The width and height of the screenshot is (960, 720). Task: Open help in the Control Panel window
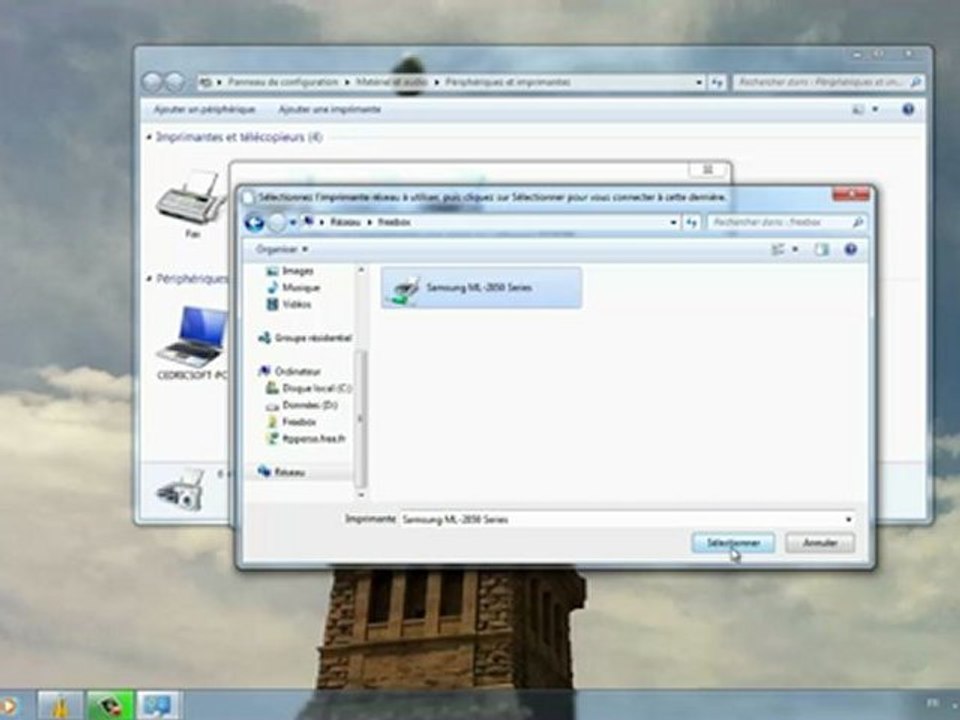908,110
